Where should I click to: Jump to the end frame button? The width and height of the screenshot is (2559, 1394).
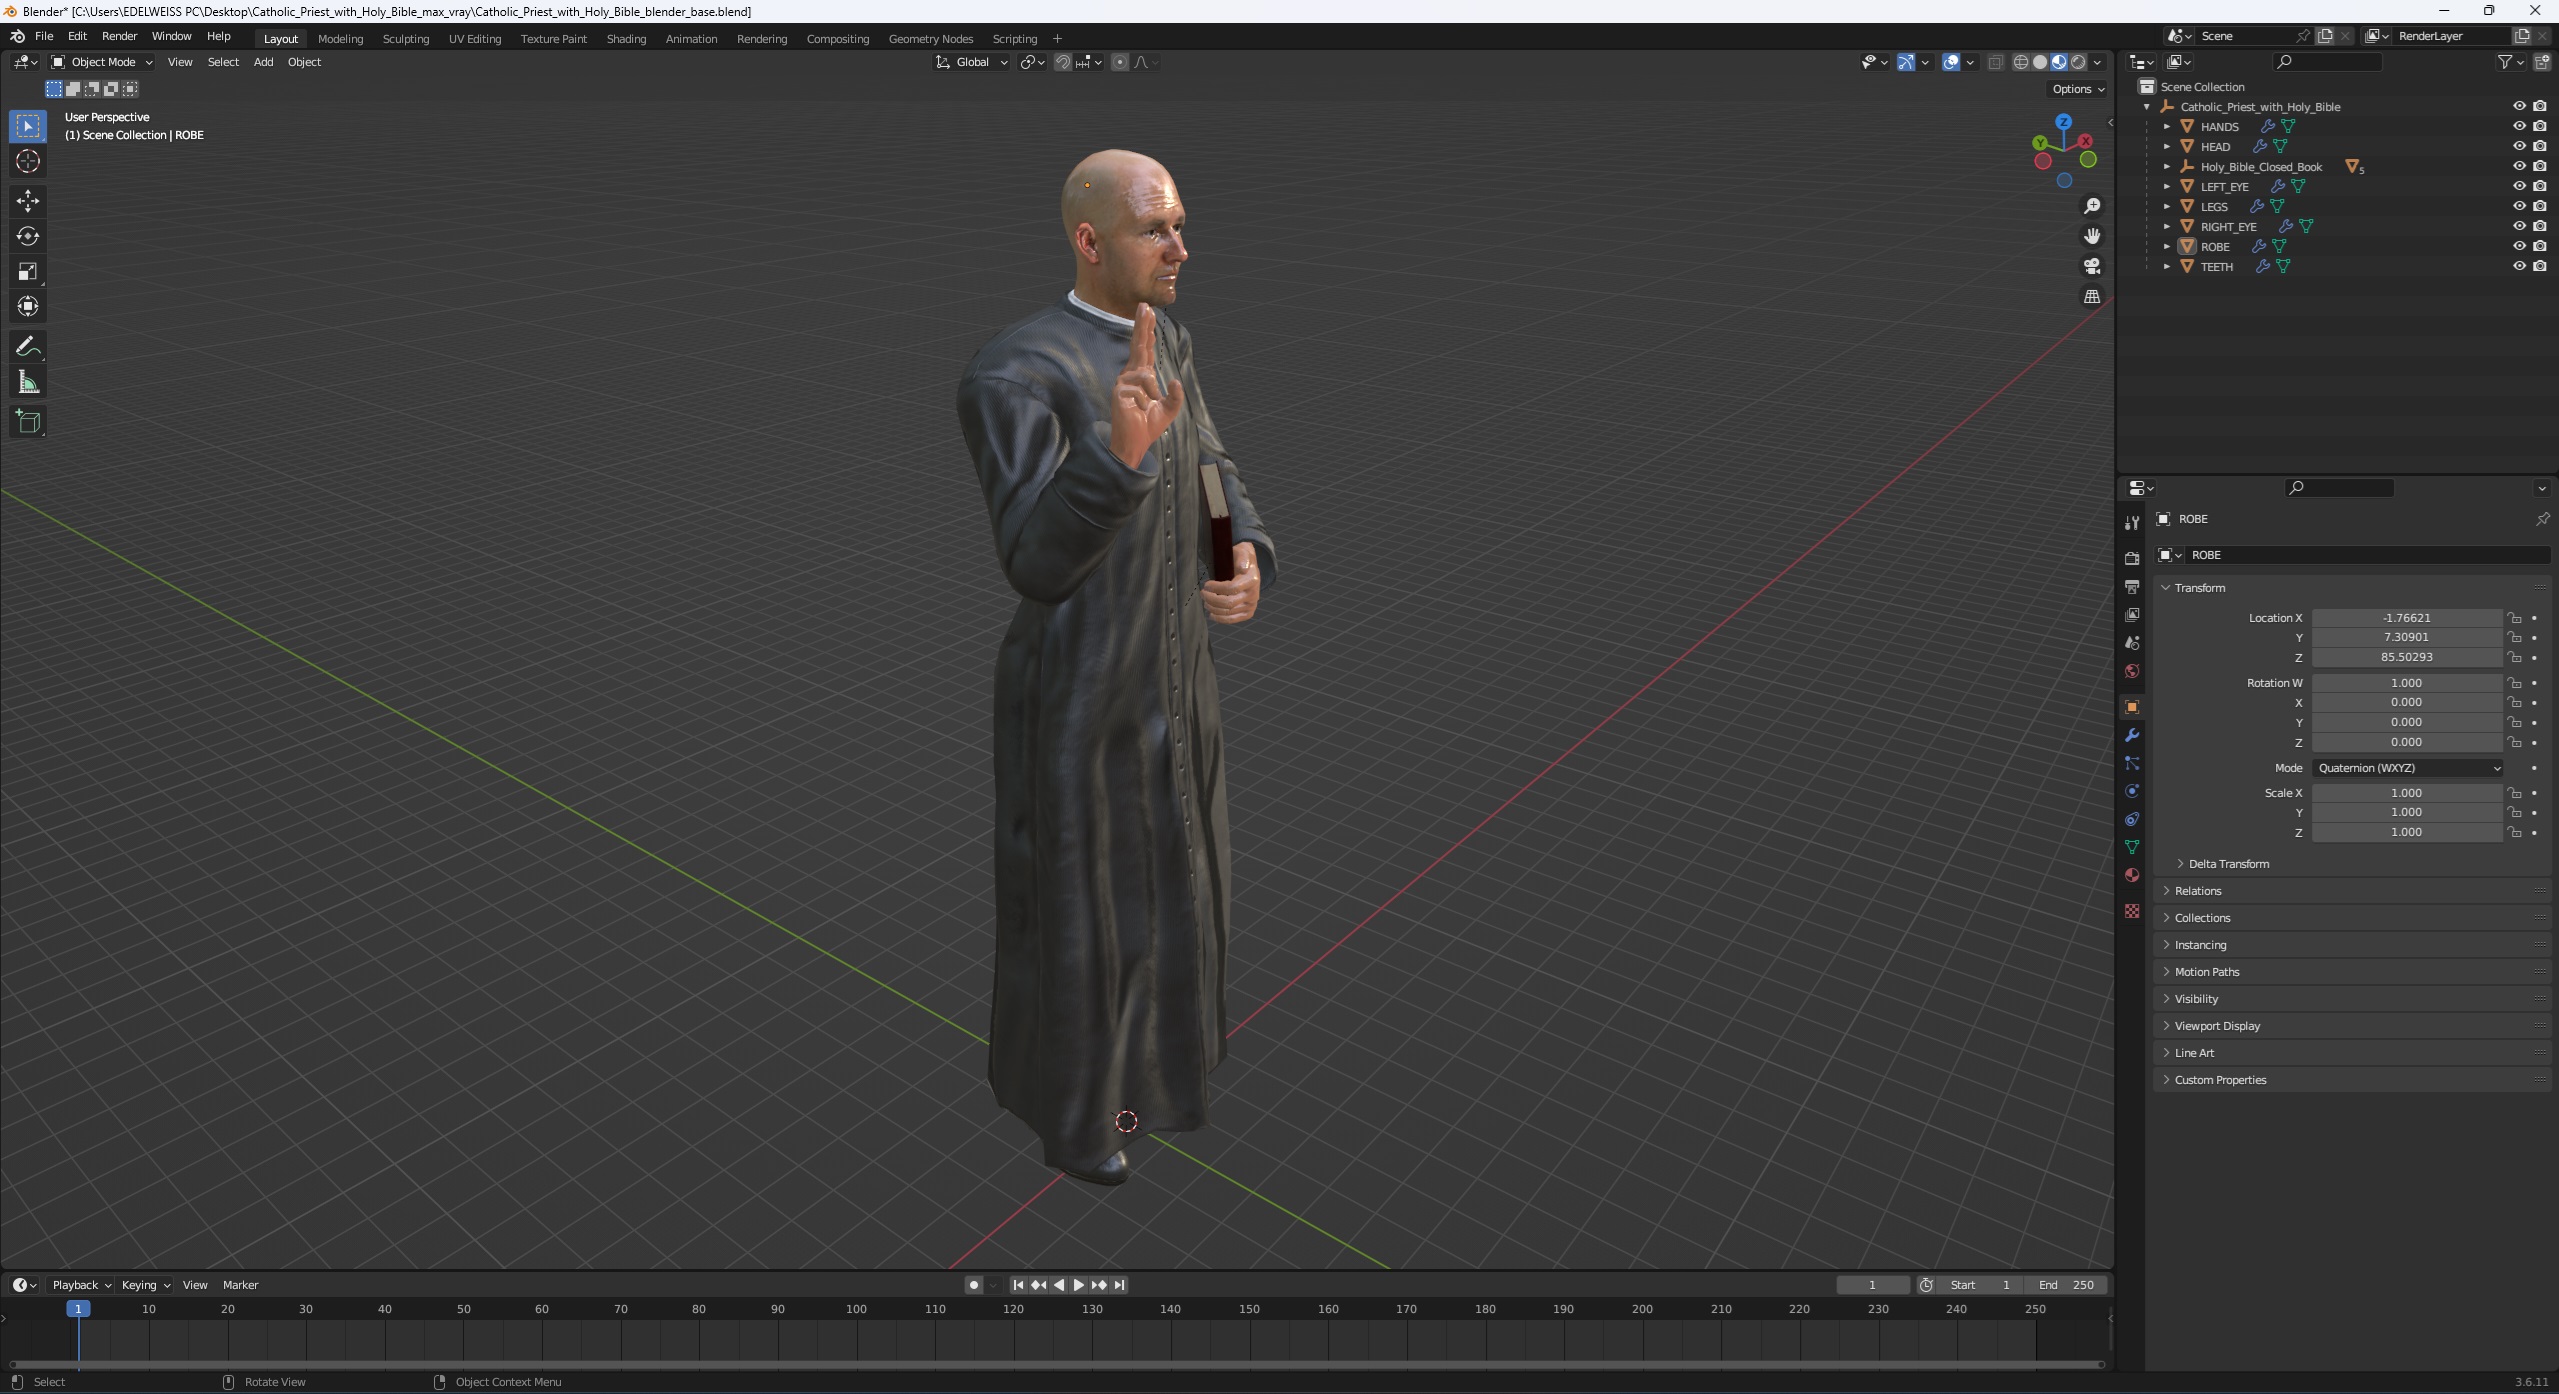[1120, 1285]
